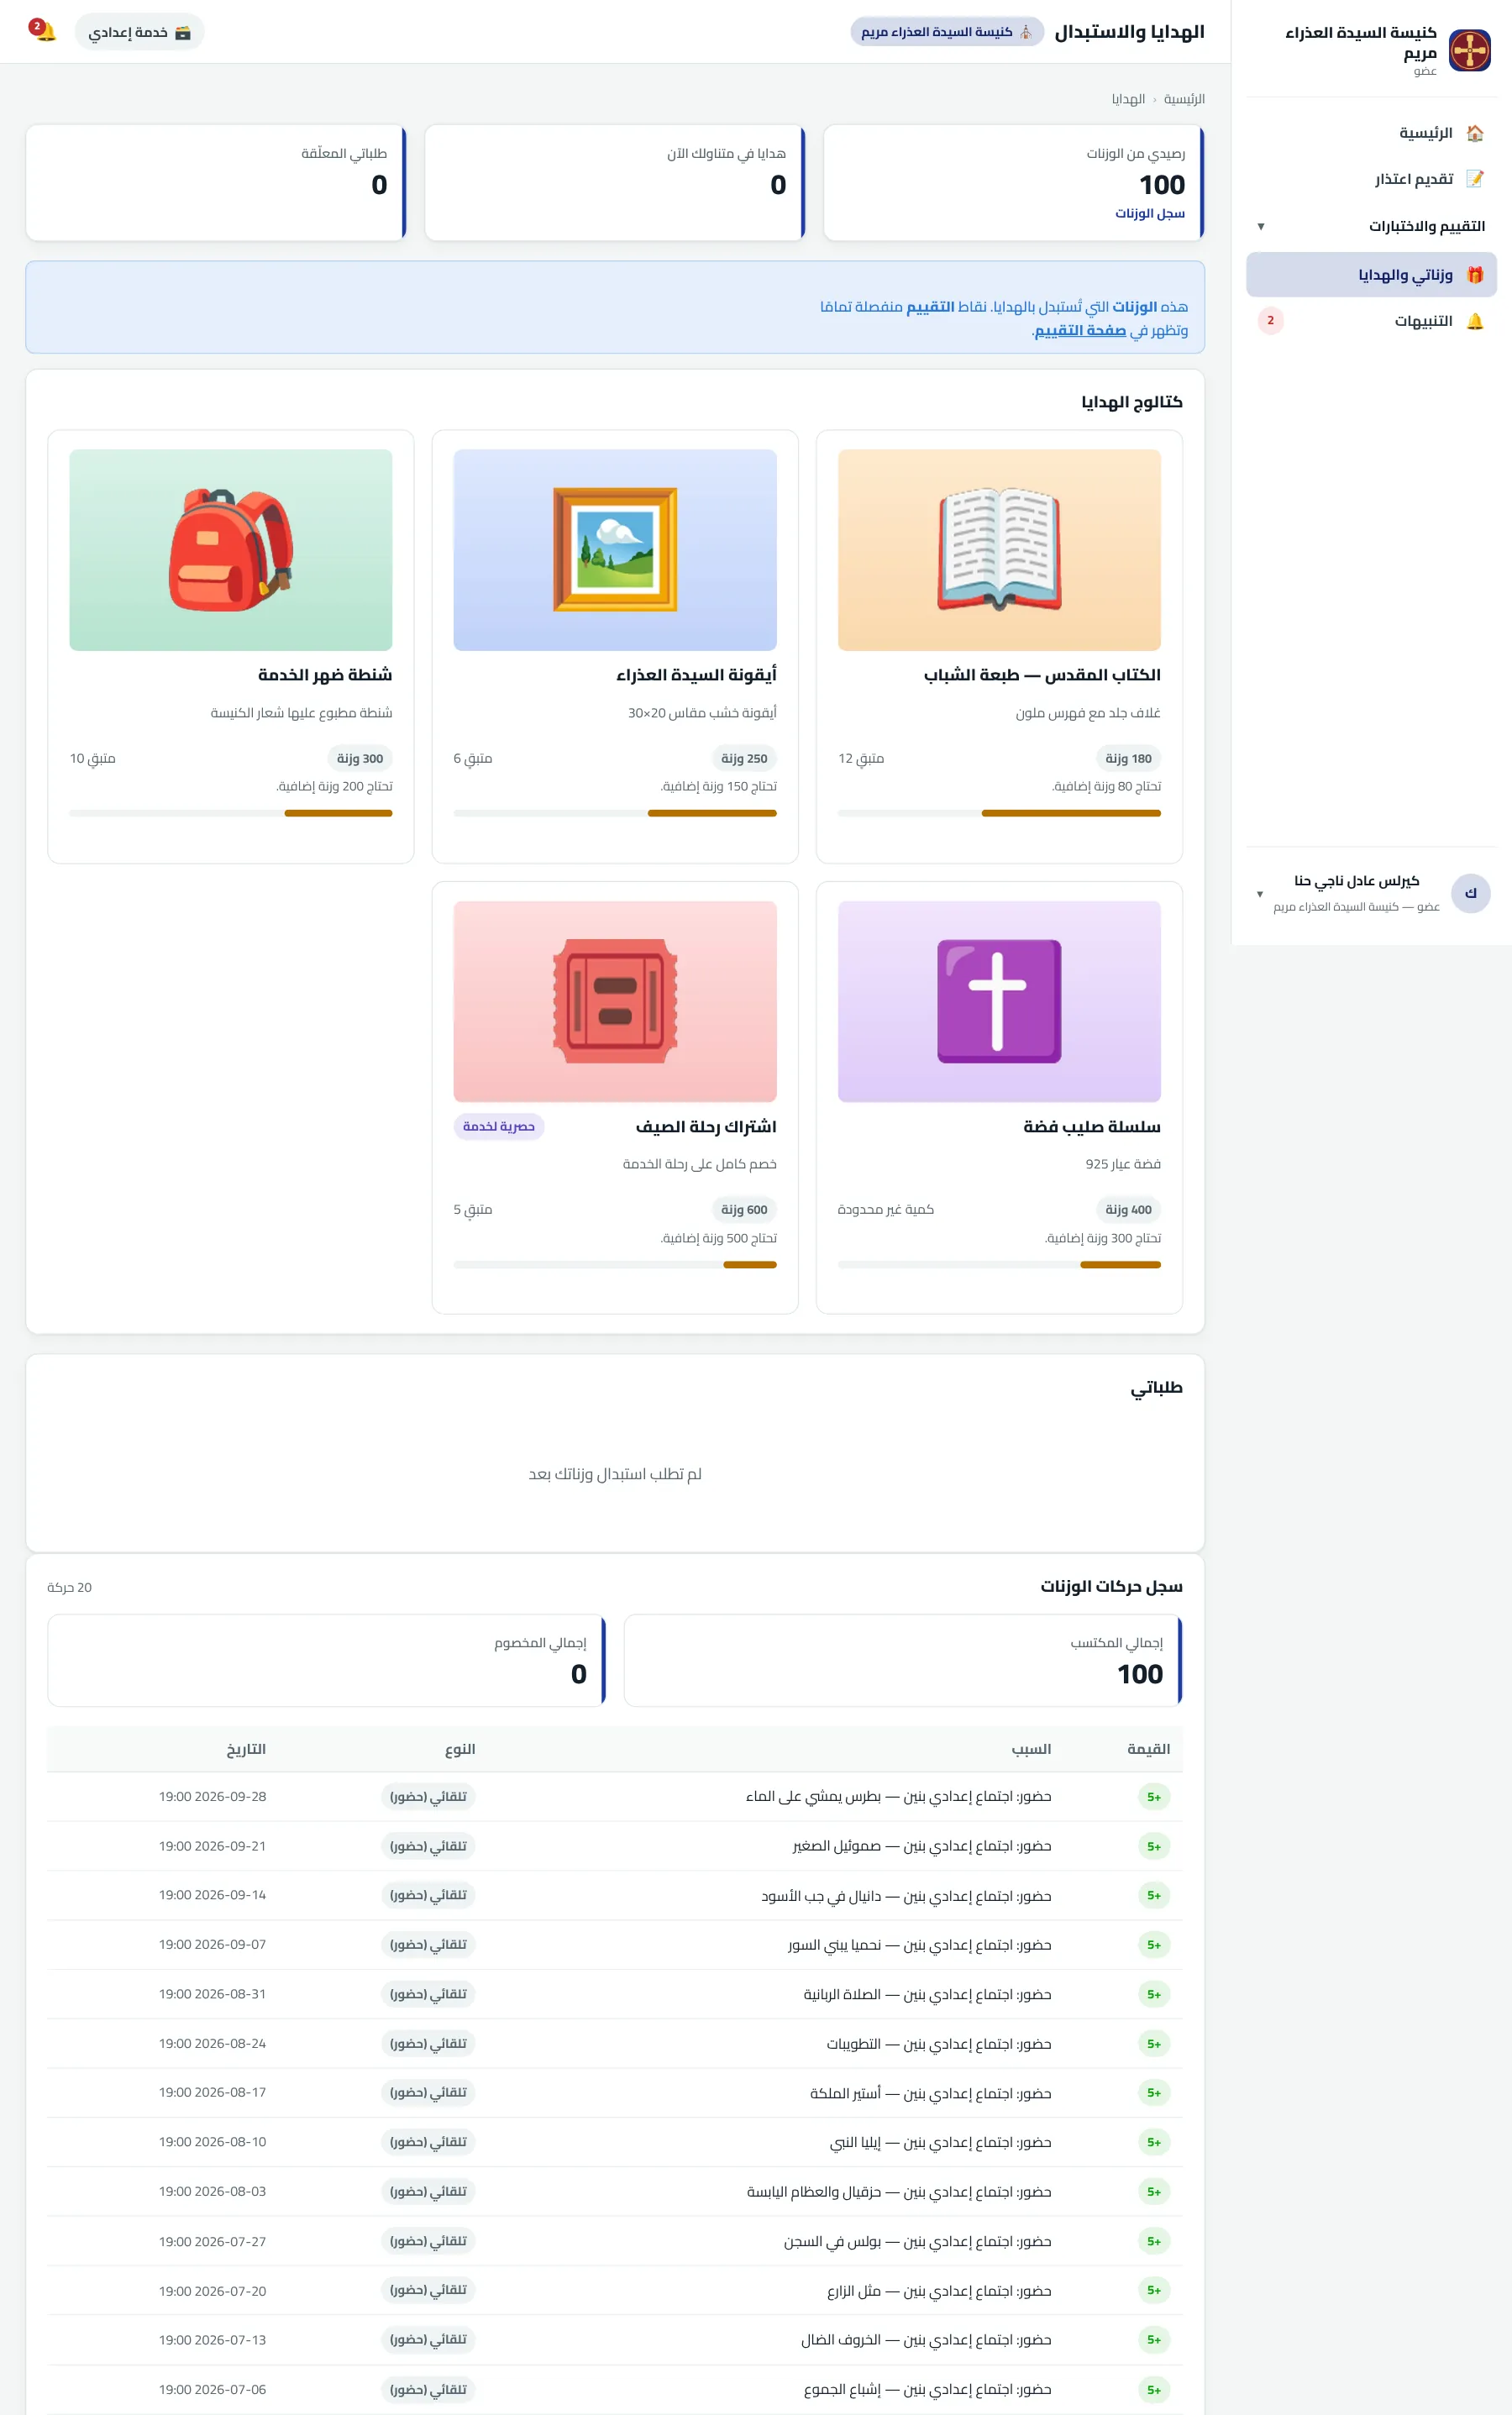The image size is (1512, 2415).
Task: Click the progress bar of الكتاب المقدس card
Action: click(x=999, y=813)
